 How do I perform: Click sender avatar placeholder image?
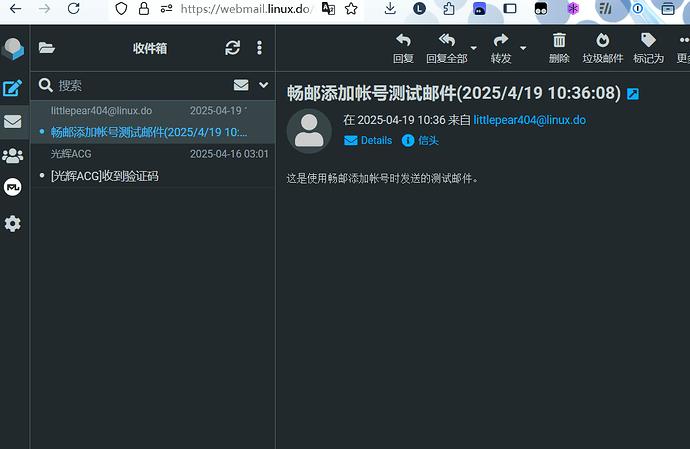[x=309, y=131]
